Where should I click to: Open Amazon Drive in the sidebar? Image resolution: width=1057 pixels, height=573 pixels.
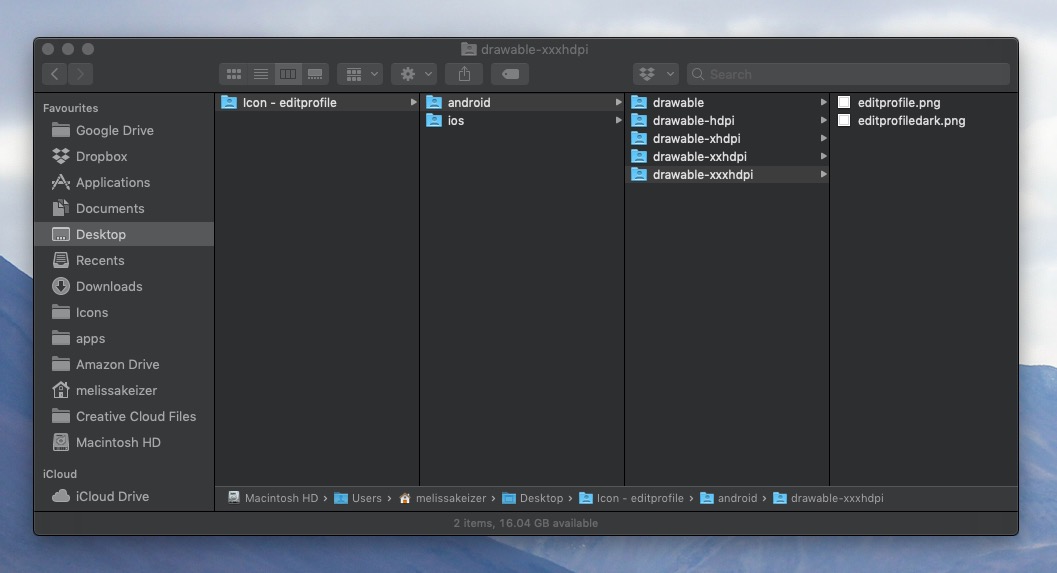tap(125, 364)
